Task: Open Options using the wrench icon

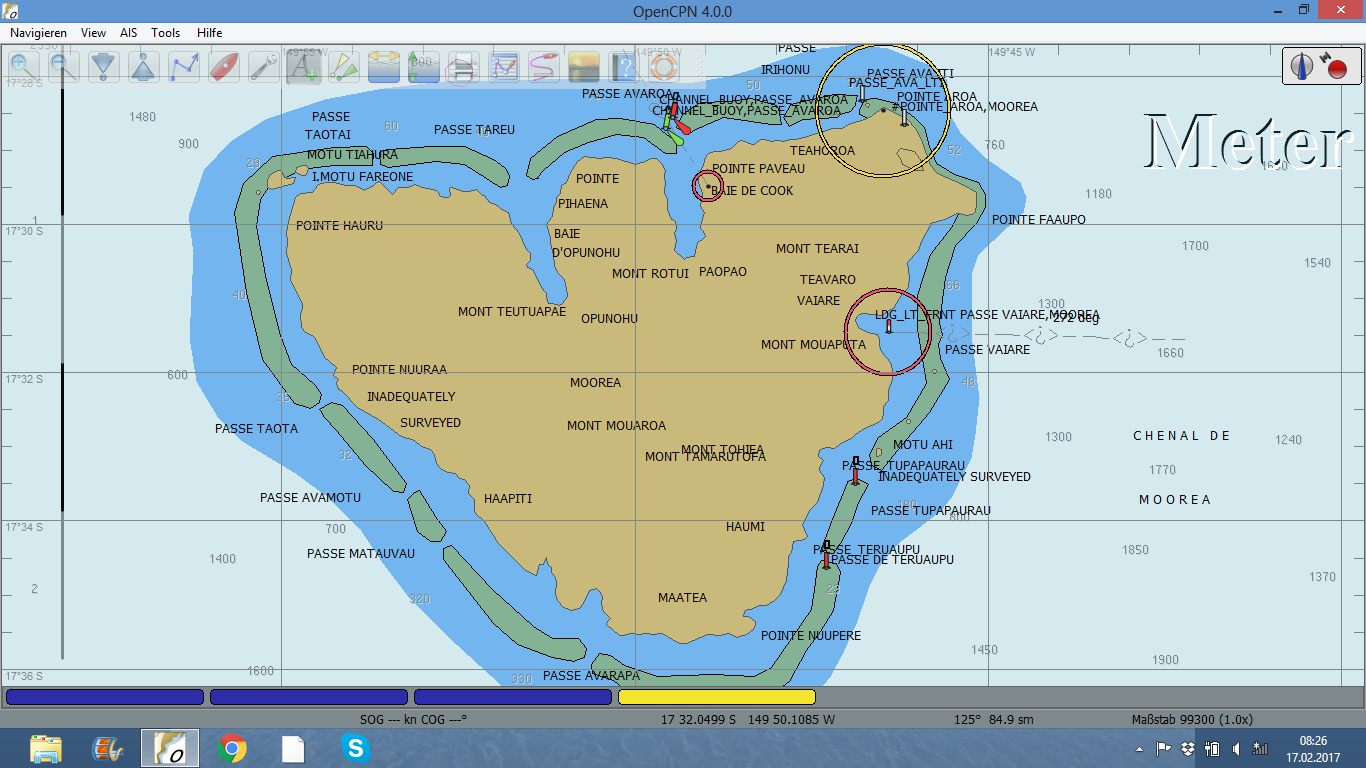Action: point(264,67)
